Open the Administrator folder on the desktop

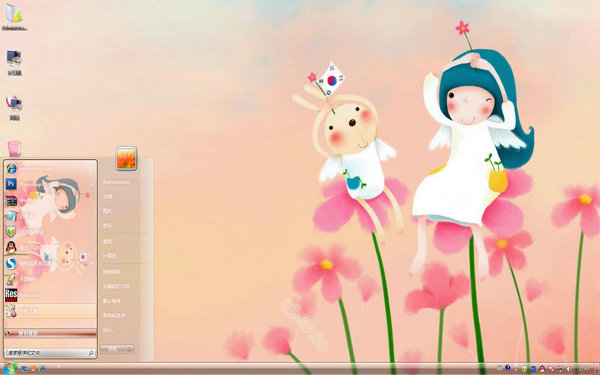(14, 16)
